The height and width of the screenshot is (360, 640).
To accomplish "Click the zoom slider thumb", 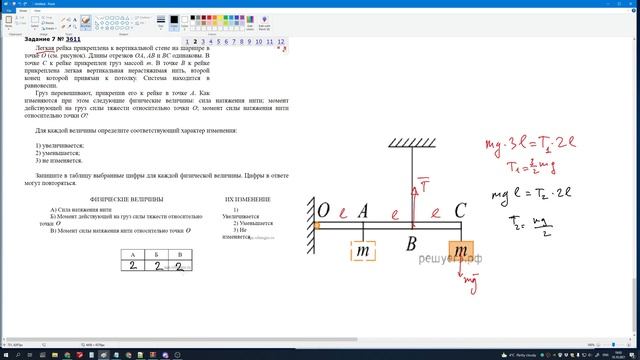I will pos(614,345).
